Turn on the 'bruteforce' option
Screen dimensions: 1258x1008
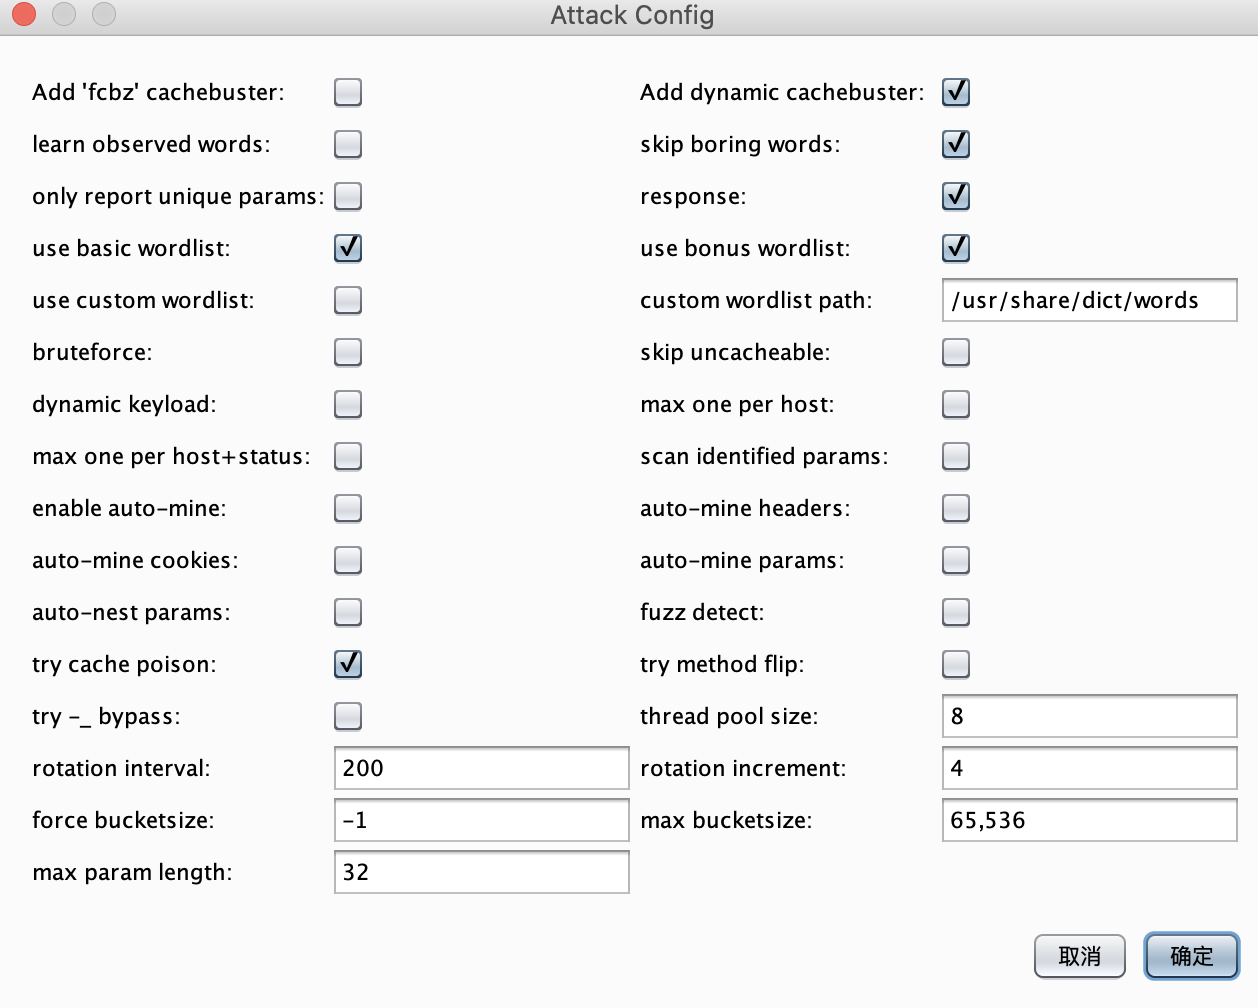pyautogui.click(x=348, y=352)
